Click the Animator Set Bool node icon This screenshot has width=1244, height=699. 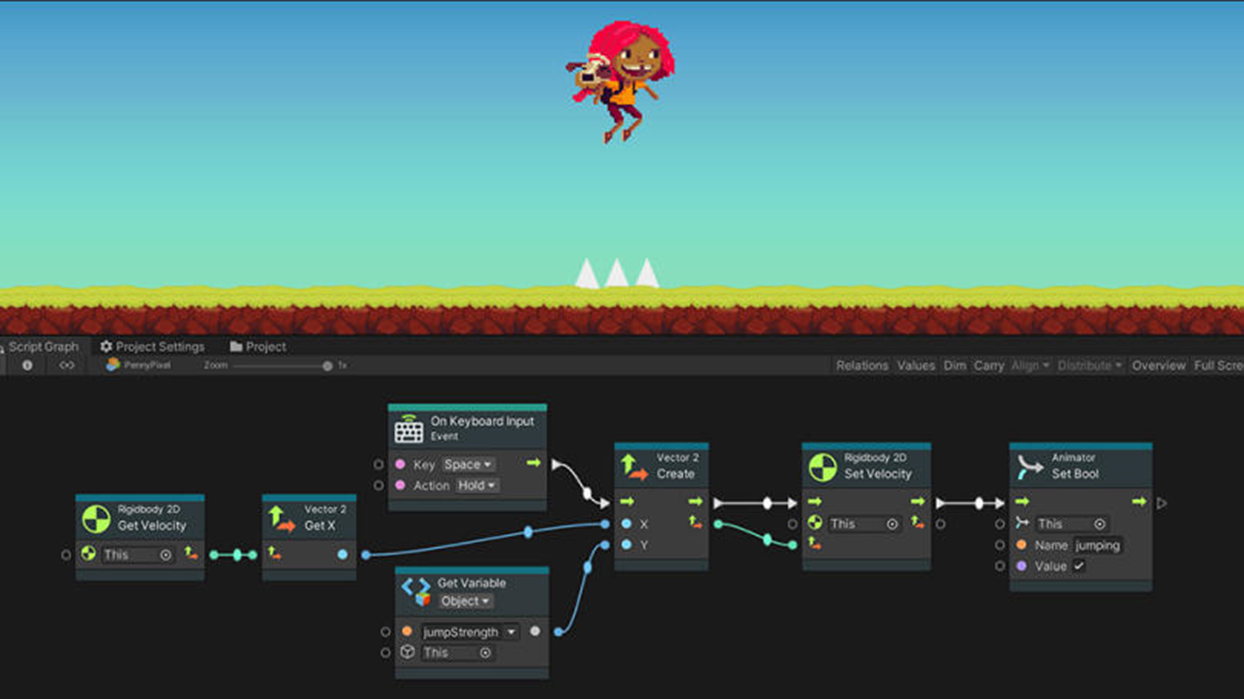click(1029, 467)
